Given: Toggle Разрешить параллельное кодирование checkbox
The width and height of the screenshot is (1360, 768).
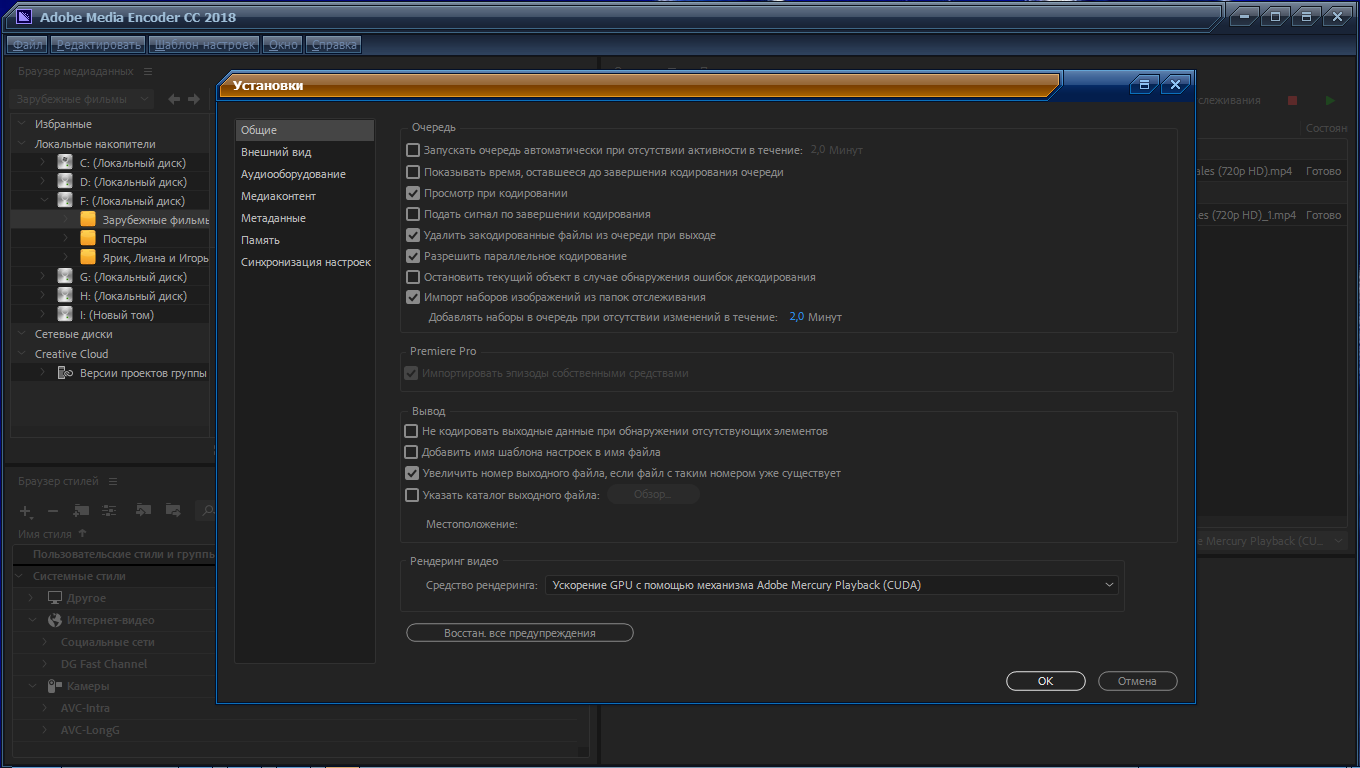Looking at the screenshot, I should pyautogui.click(x=412, y=256).
